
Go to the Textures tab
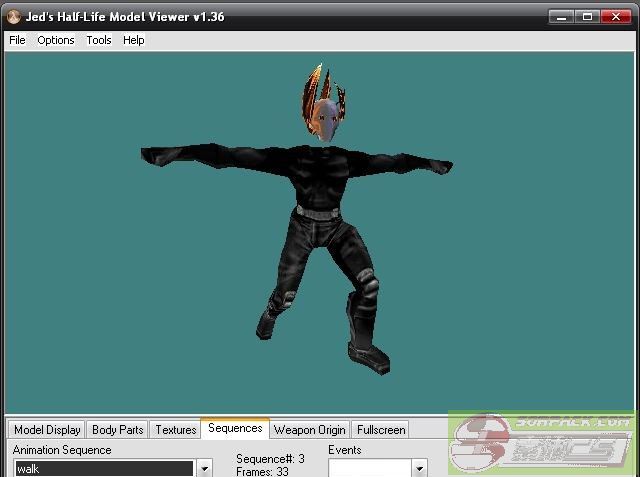[x=175, y=430]
